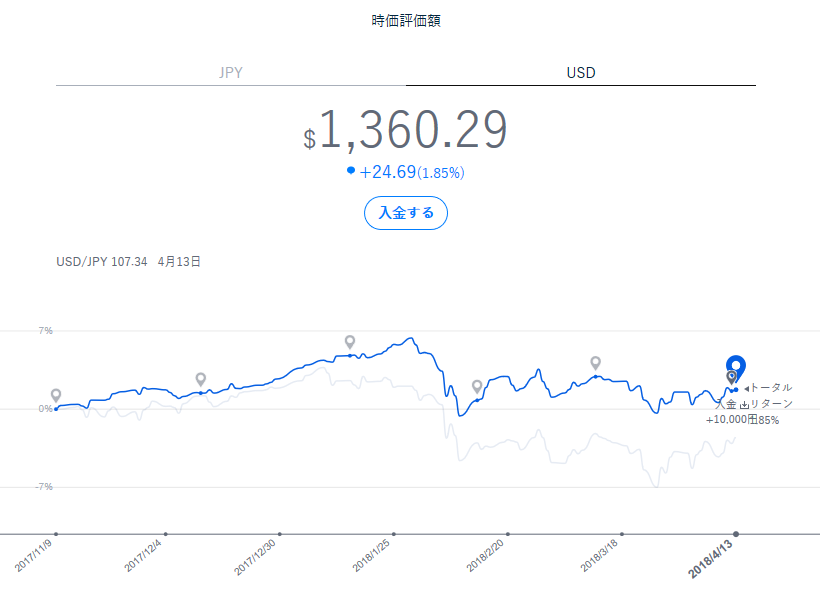Click the 2018/1/25 timeline dot
820x595 pixels.
394,534
